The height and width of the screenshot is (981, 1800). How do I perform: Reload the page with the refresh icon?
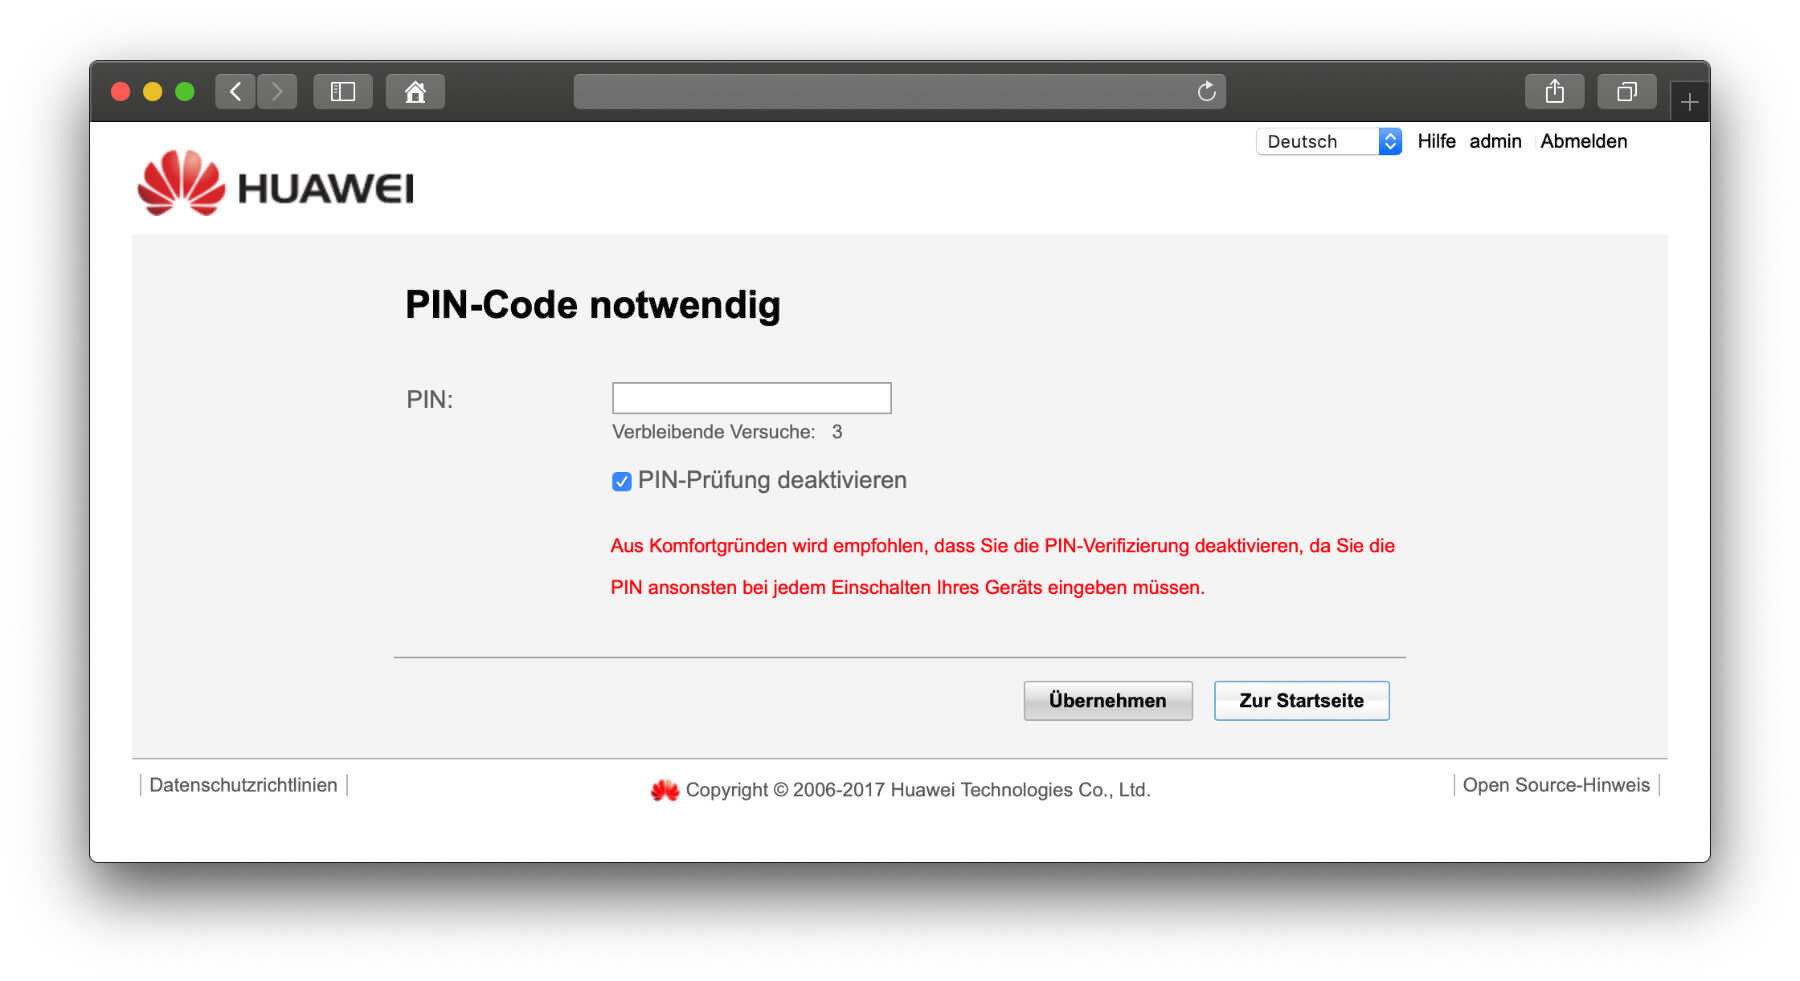[1207, 92]
